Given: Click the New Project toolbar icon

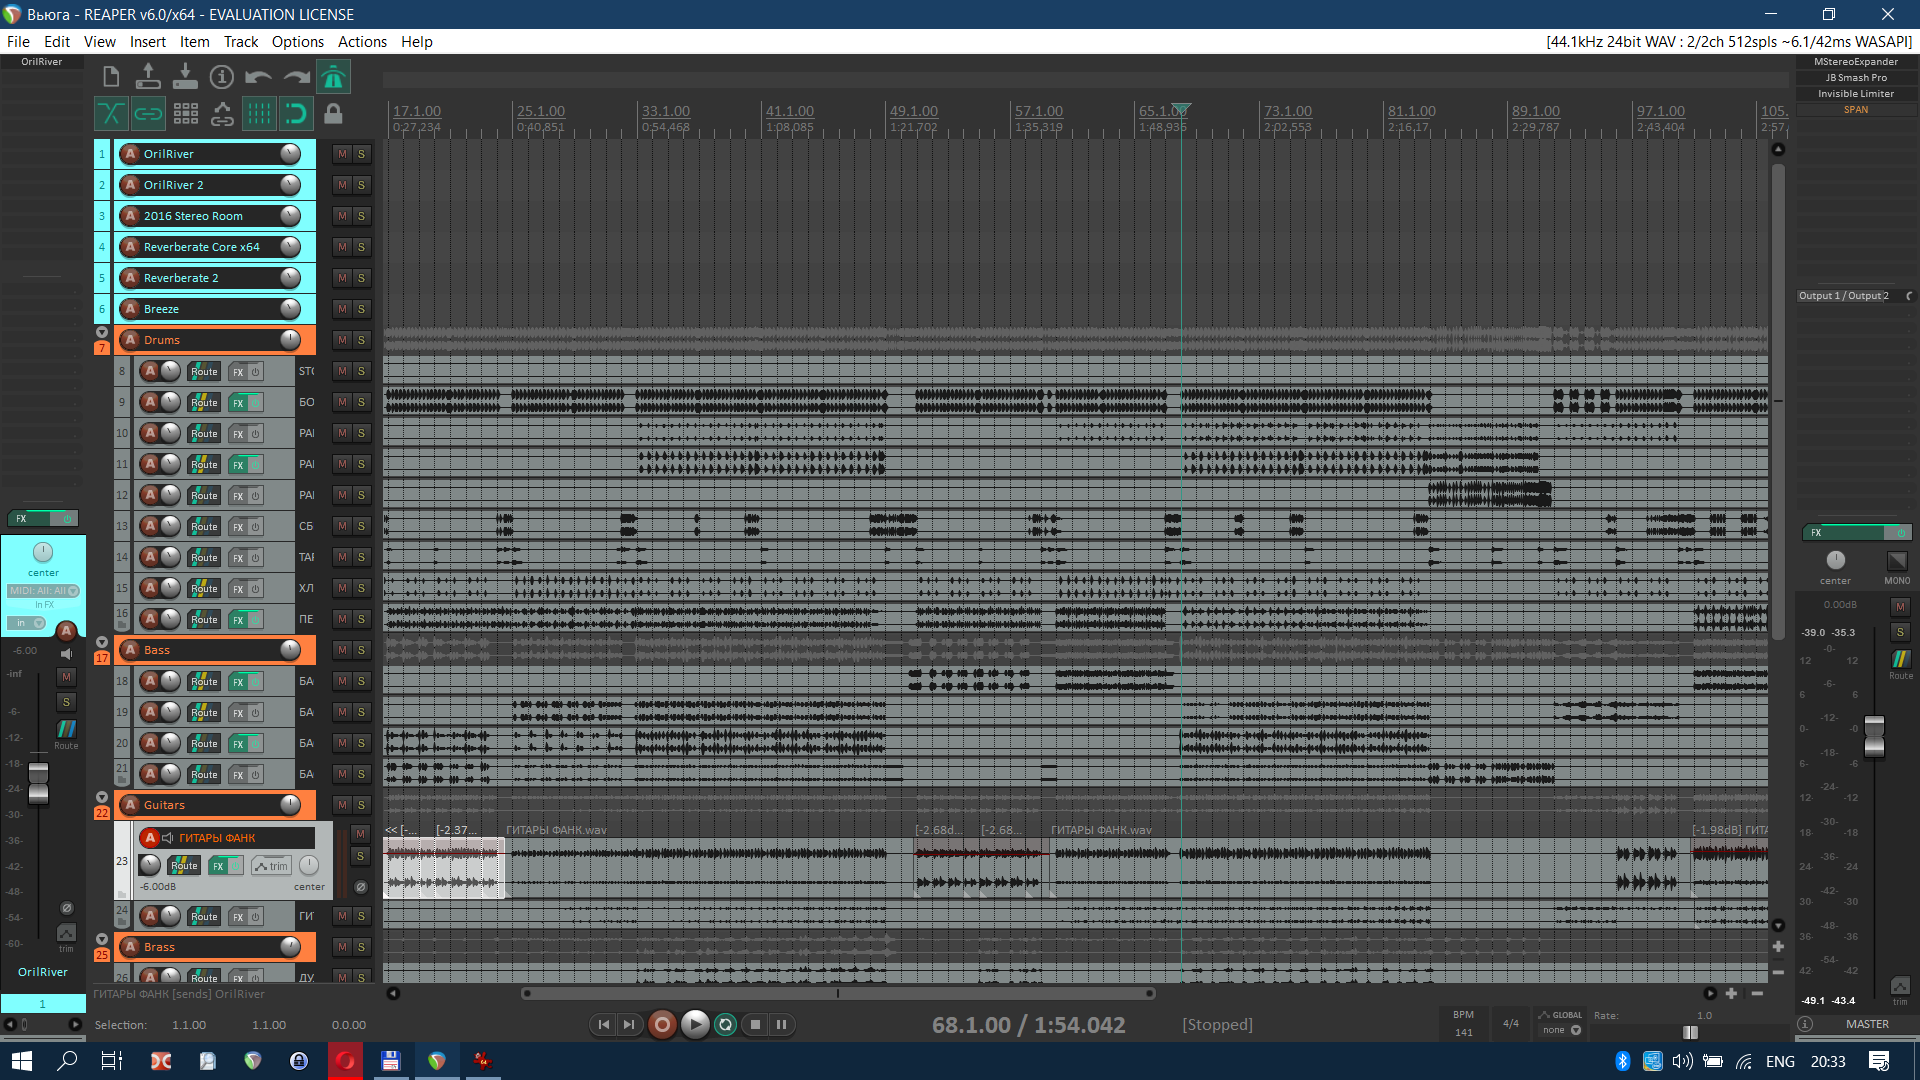Looking at the screenshot, I should pyautogui.click(x=111, y=76).
